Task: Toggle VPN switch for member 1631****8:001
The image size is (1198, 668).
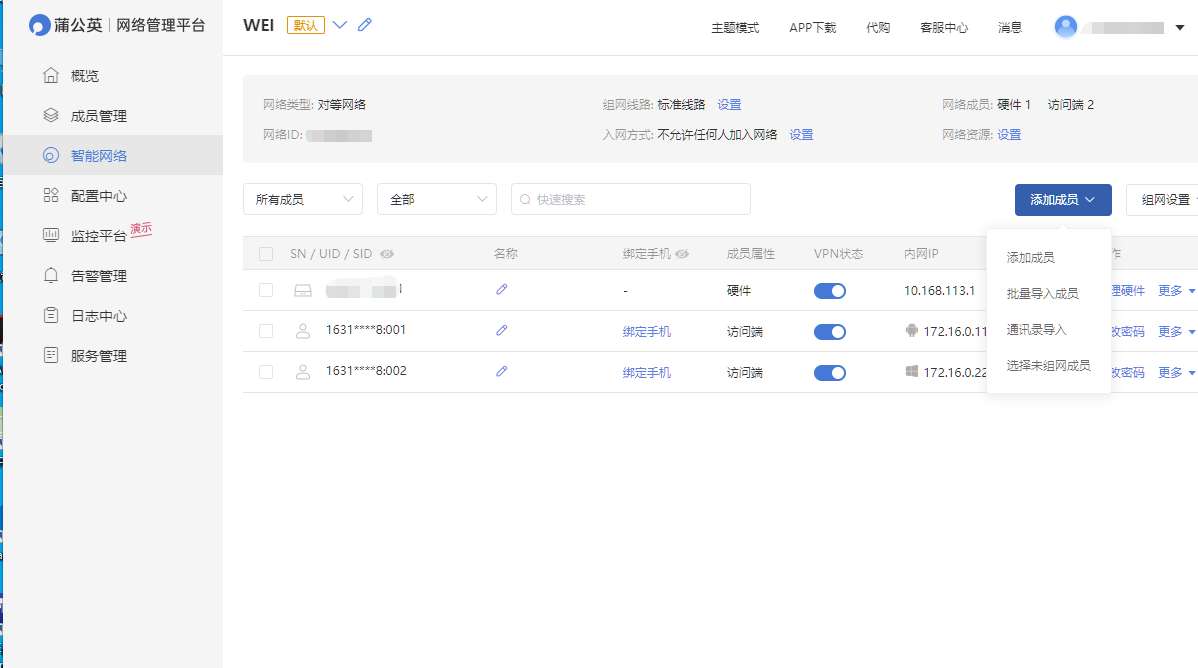Action: tap(830, 331)
